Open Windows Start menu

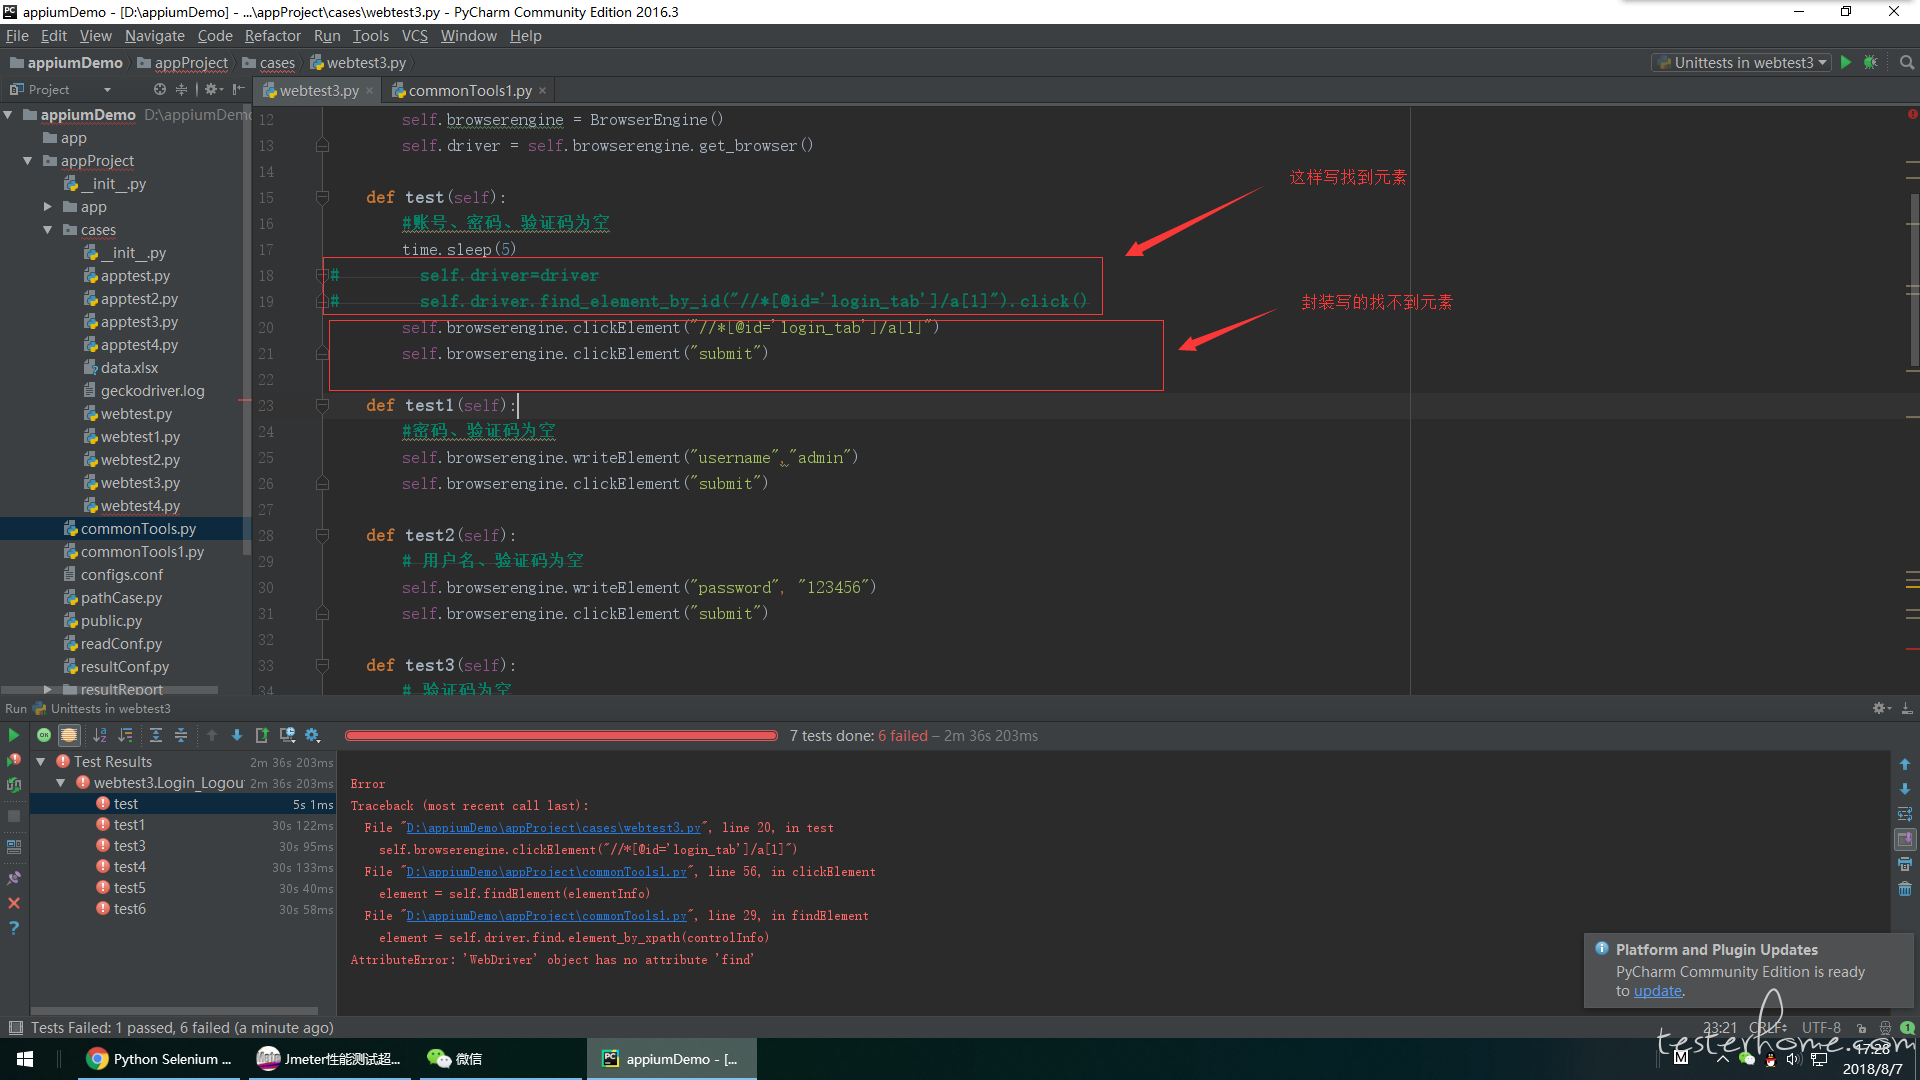(x=26, y=1059)
